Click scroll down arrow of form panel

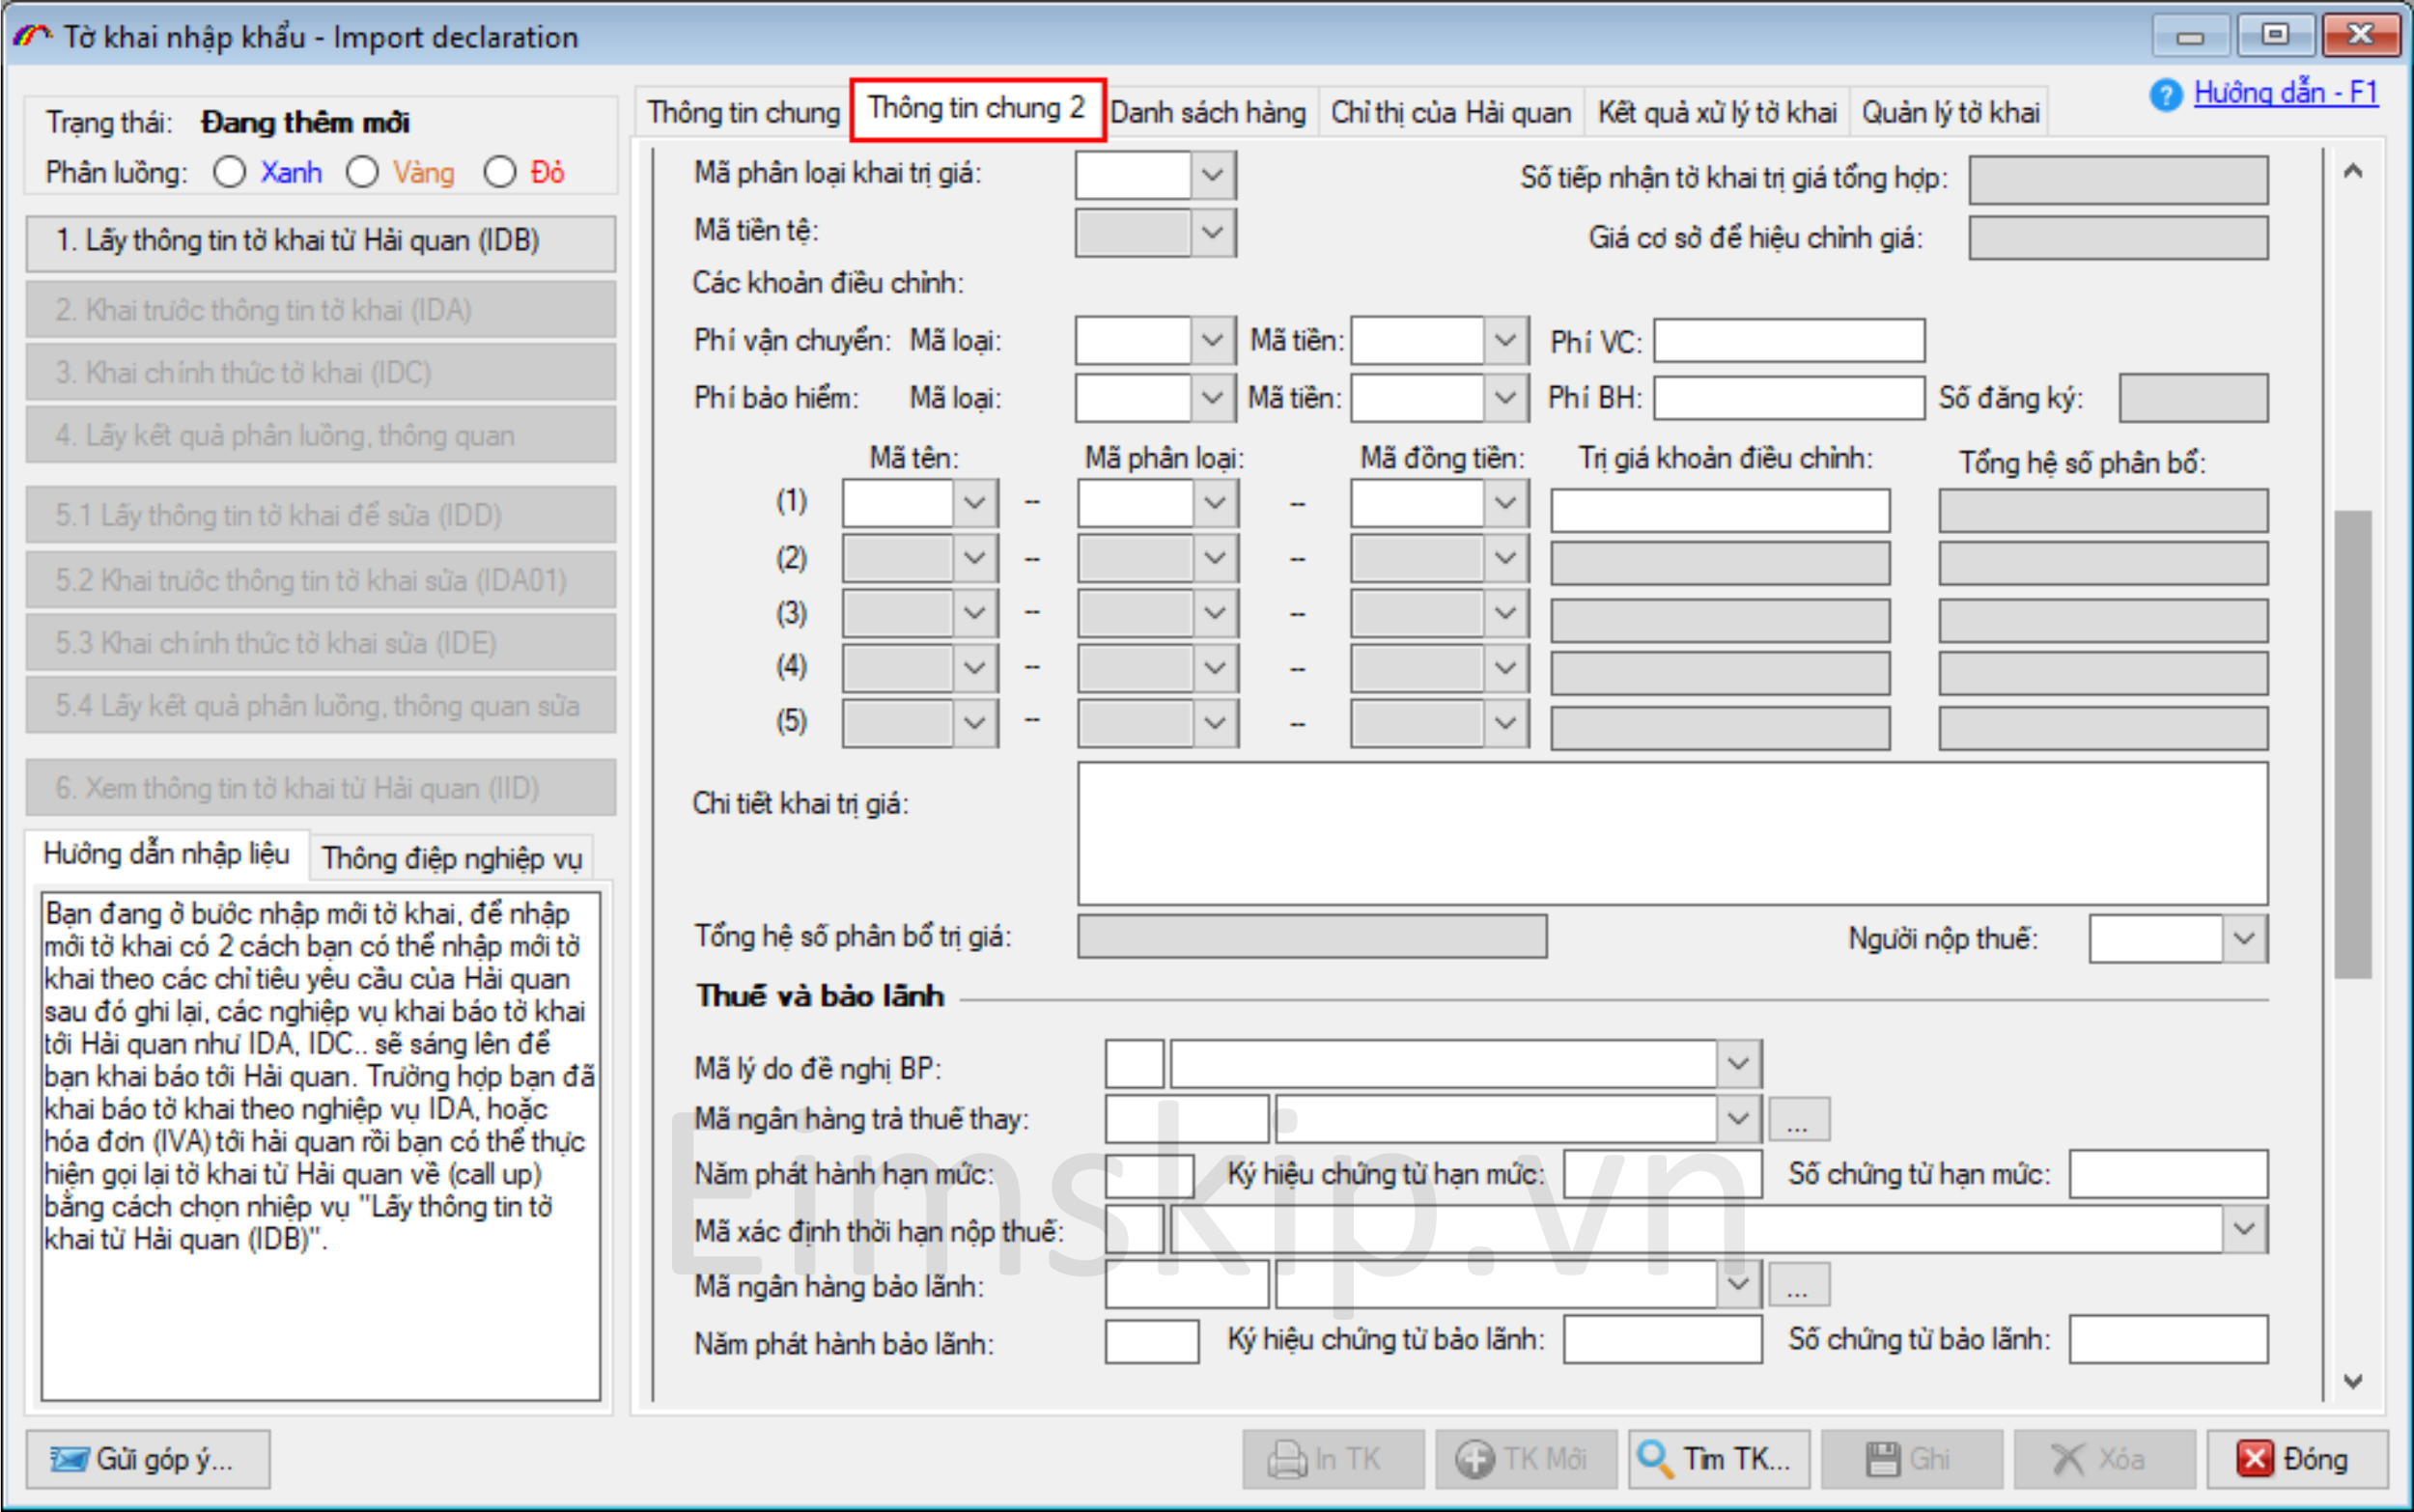(2353, 1382)
